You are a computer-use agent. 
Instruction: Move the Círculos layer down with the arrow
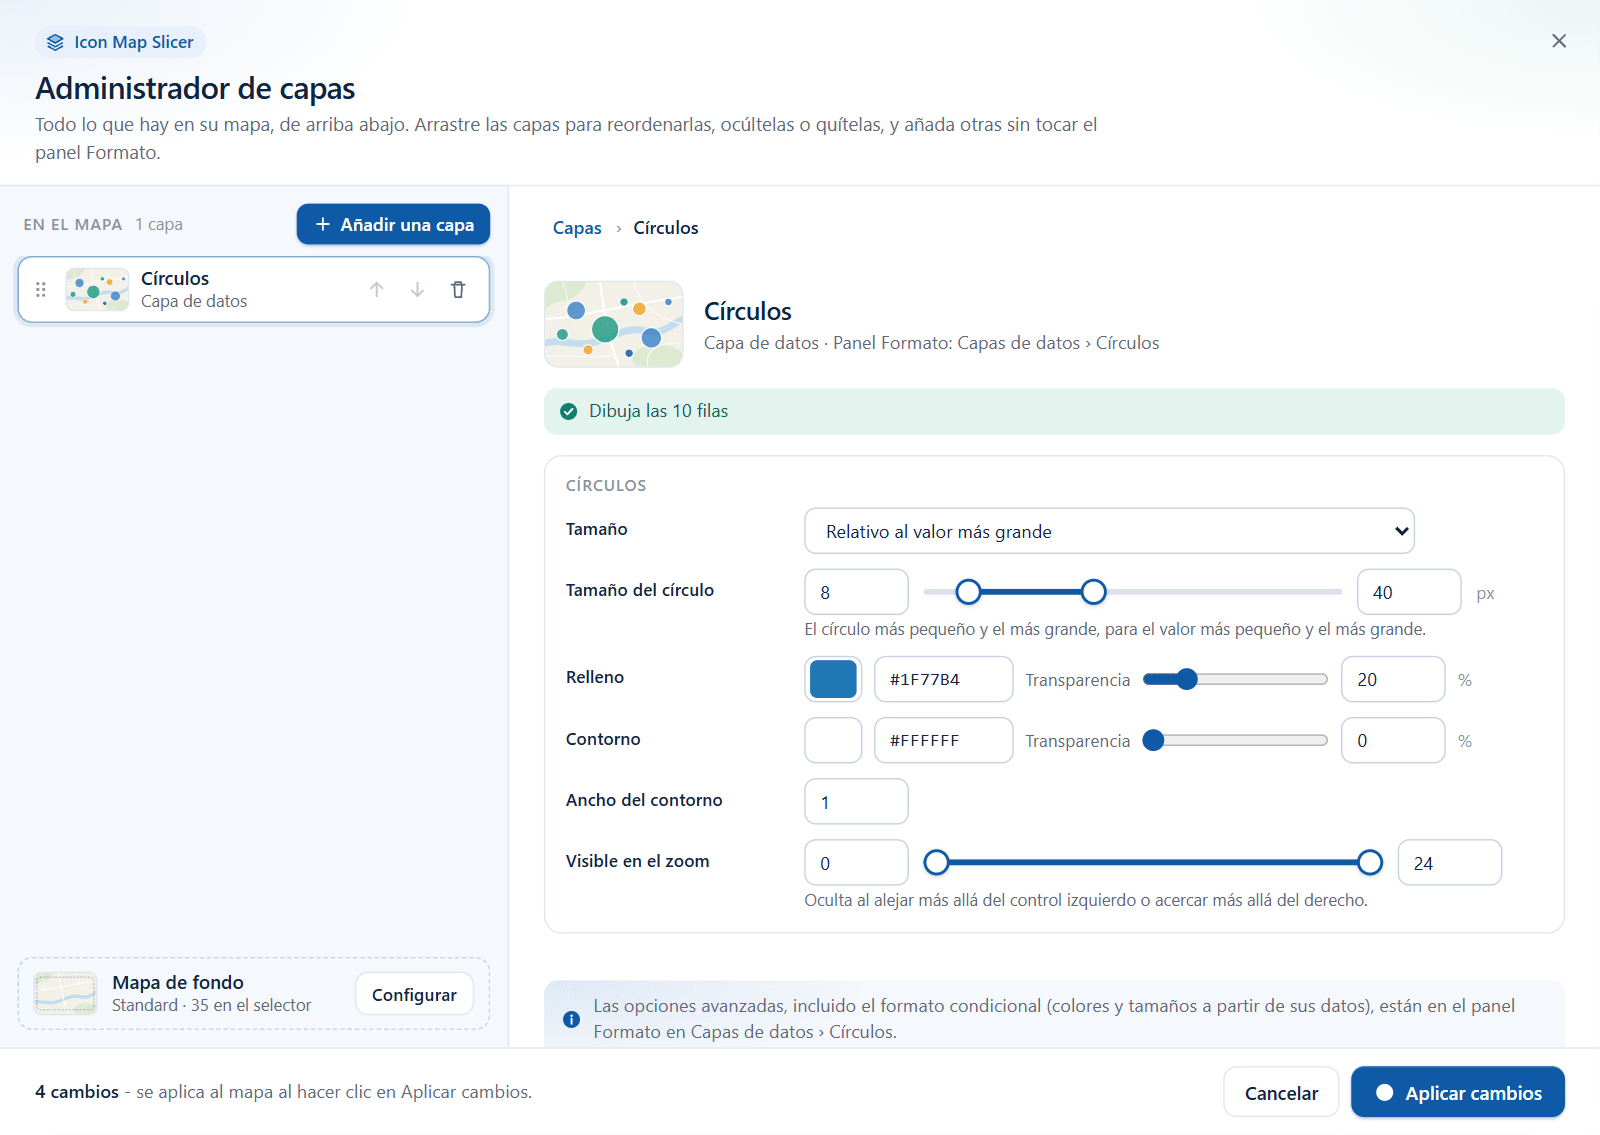417,290
